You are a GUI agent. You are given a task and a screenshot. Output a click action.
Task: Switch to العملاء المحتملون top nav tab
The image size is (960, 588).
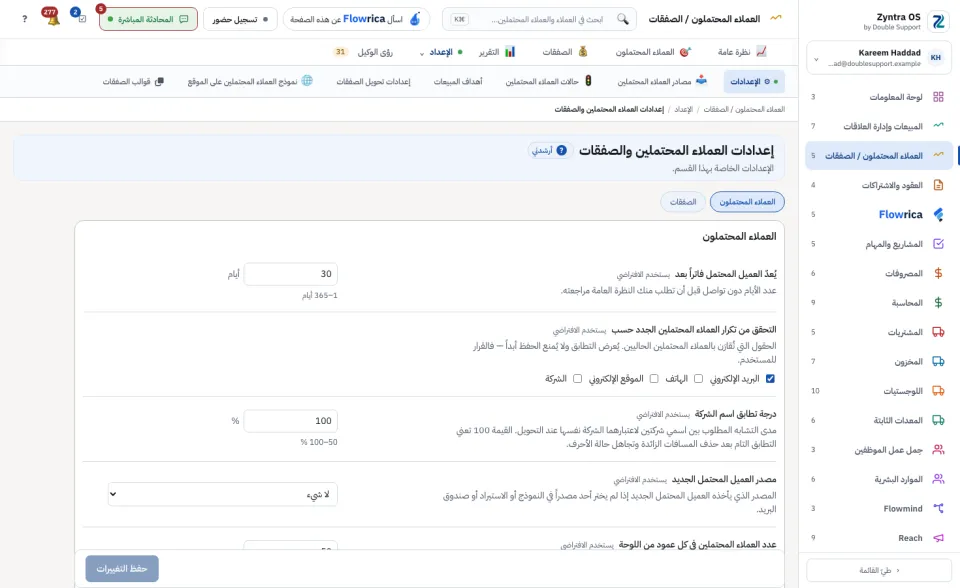[x=652, y=52]
